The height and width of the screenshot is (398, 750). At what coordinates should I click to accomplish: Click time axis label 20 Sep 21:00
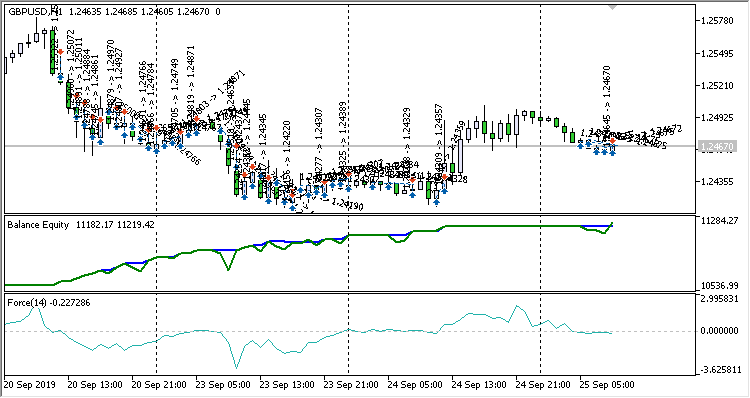159,385
